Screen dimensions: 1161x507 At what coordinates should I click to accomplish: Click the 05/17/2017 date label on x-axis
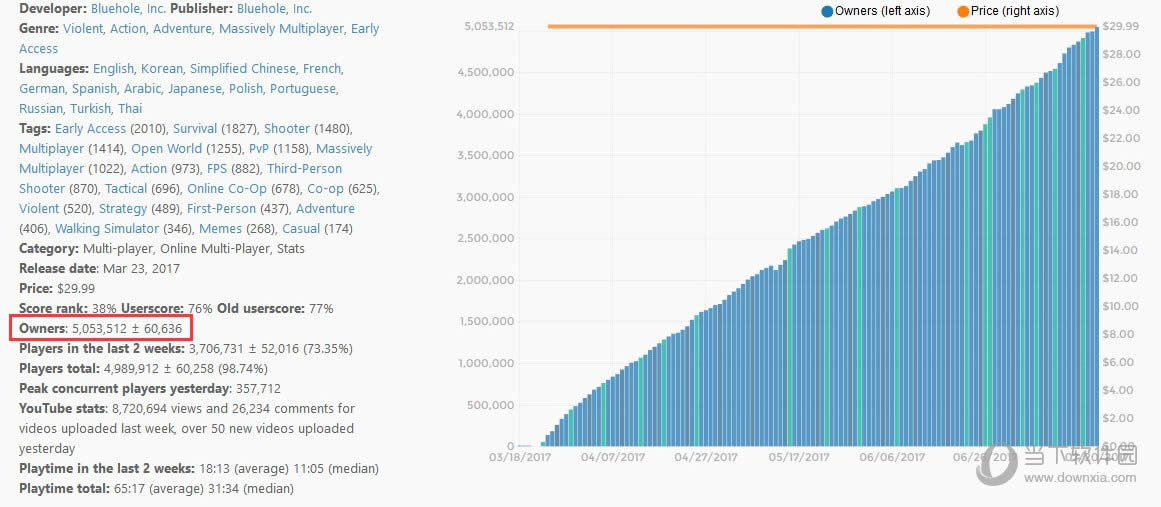click(x=798, y=457)
